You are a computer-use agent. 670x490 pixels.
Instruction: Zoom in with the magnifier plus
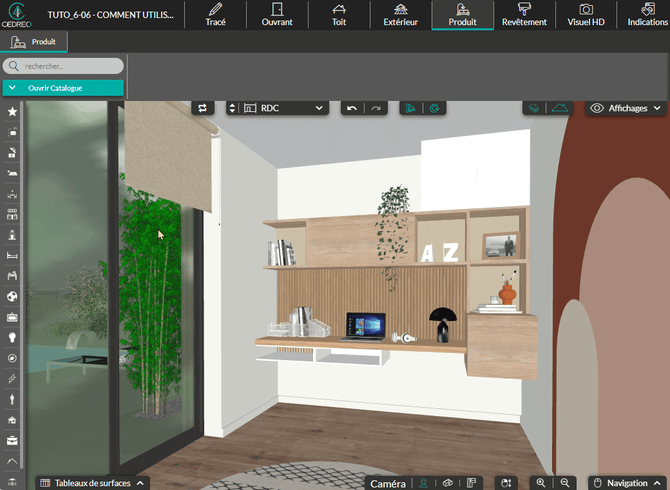coord(541,483)
